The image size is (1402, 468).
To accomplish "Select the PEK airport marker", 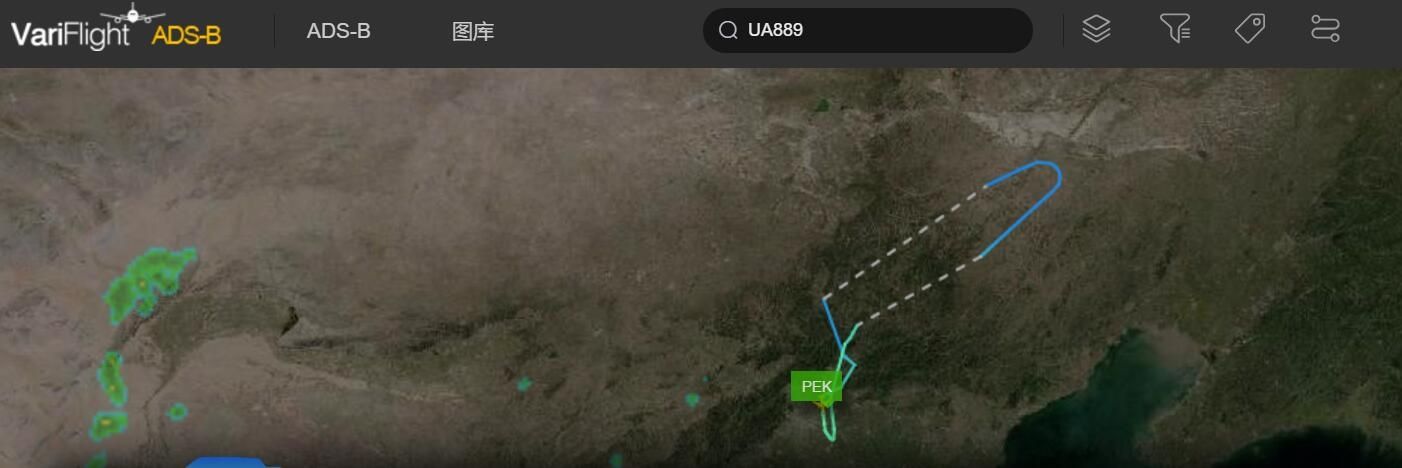I will tap(817, 387).
